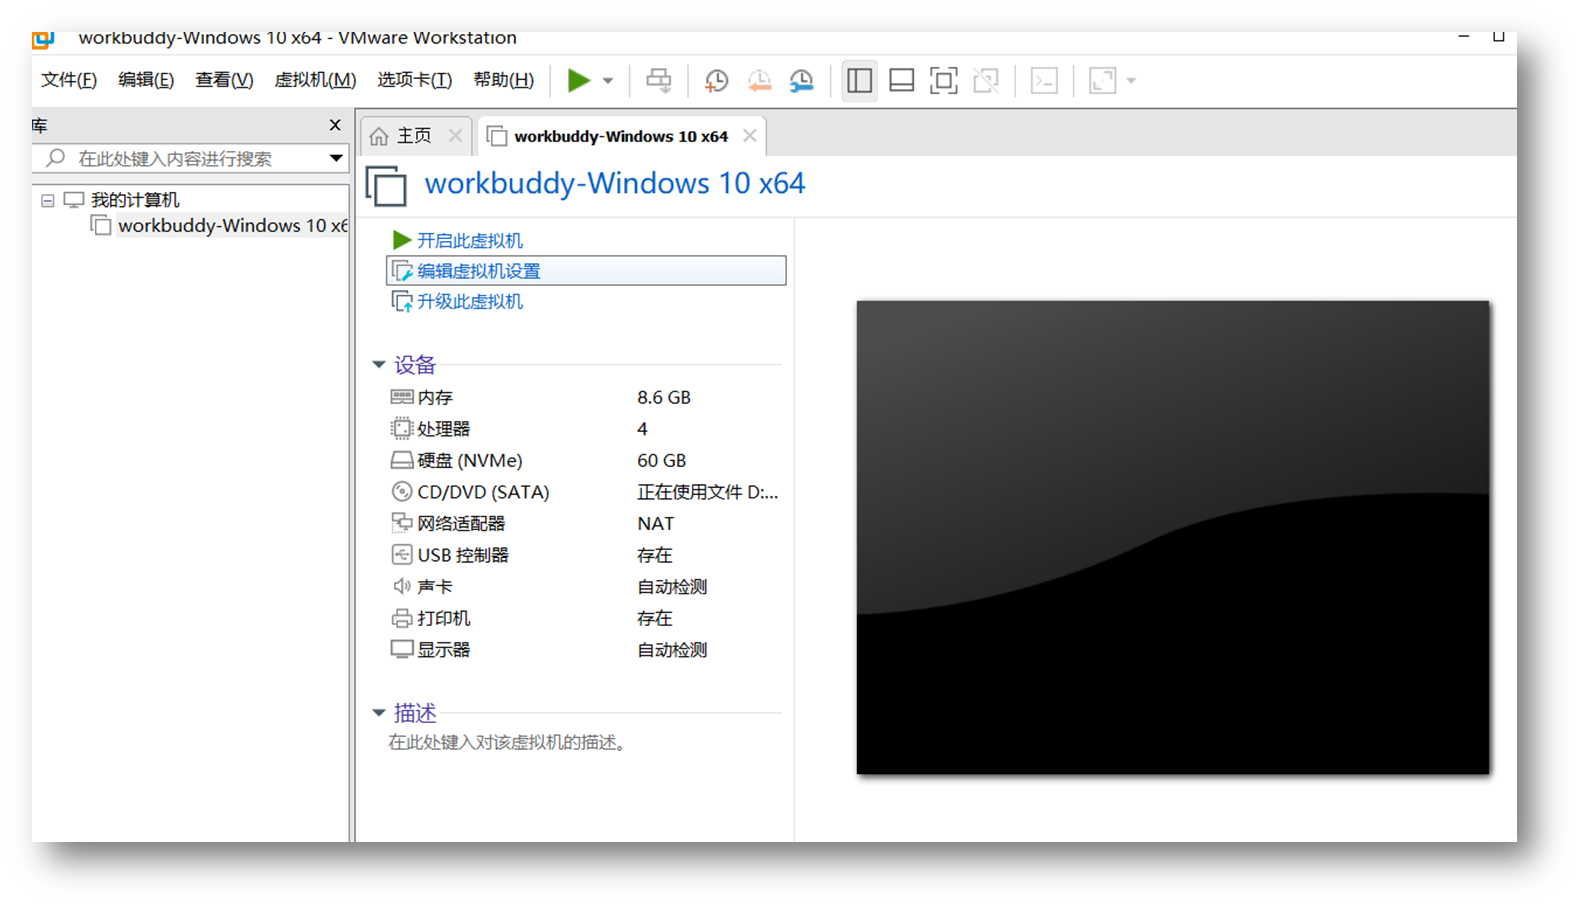Click the console view toolbar icon
Screen dimensions: 1582x907
1044,80
